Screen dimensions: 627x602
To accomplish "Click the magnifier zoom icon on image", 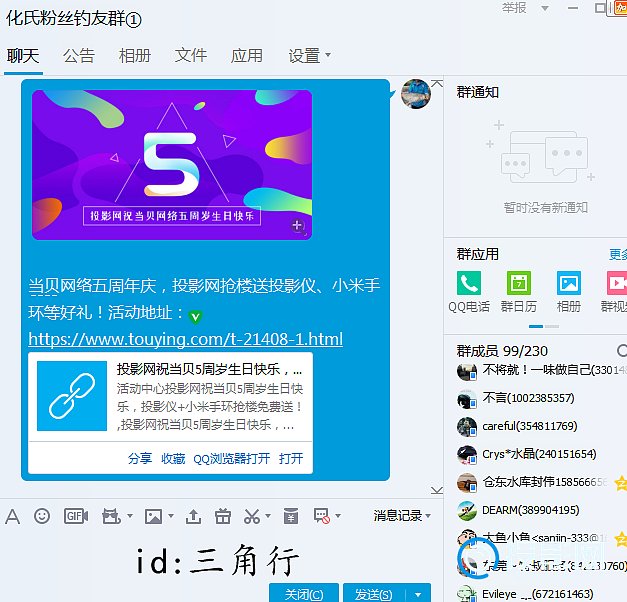I will [x=298, y=226].
